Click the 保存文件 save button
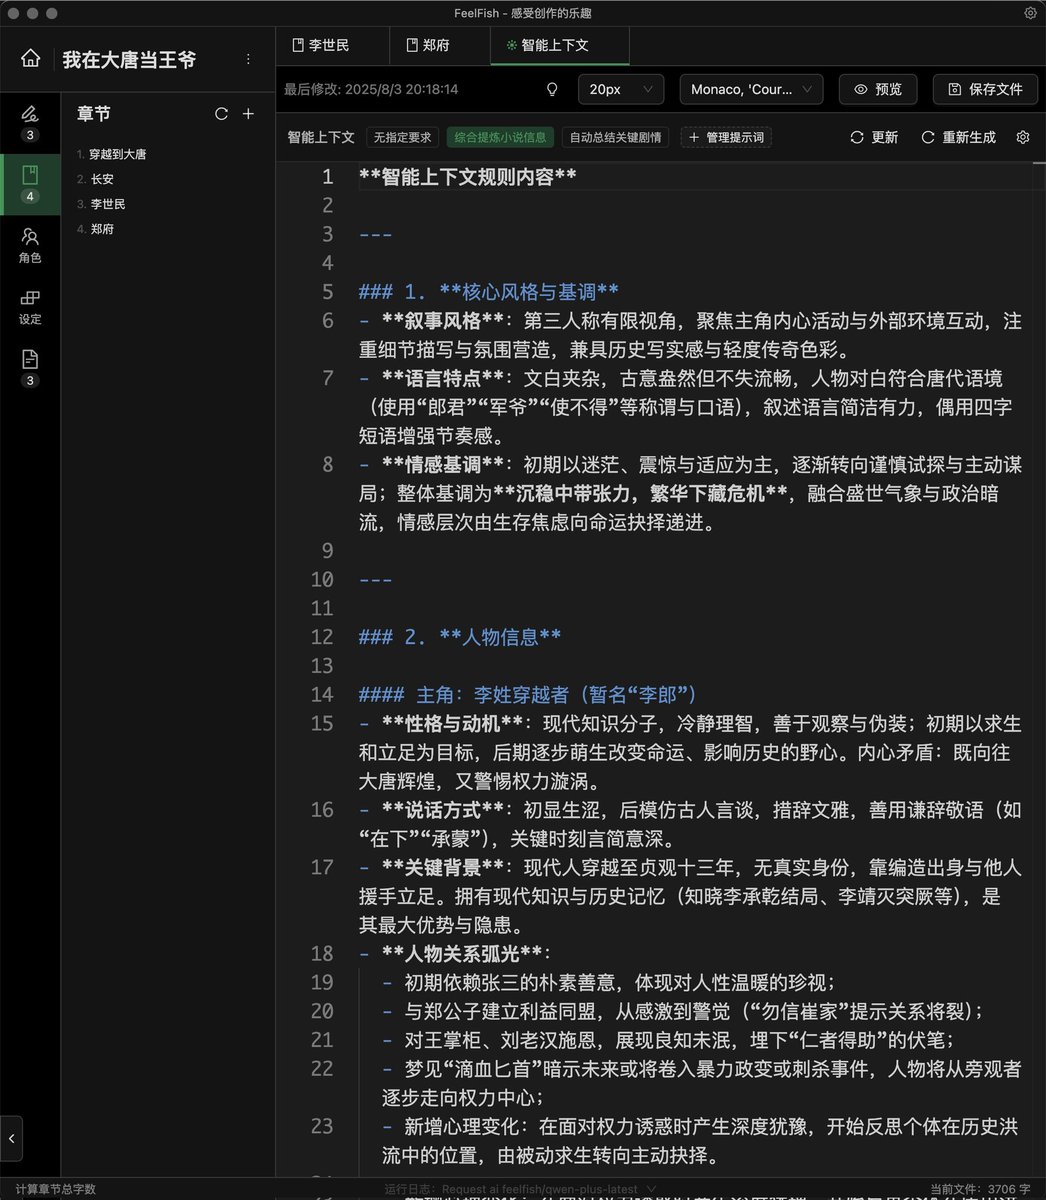 (984, 89)
